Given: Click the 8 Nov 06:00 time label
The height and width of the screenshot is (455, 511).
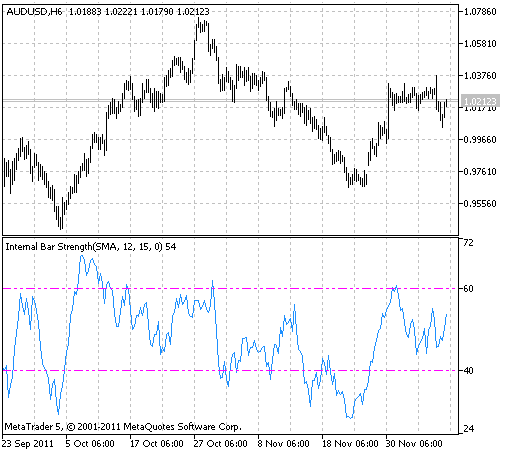Looking at the screenshot, I should tap(283, 444).
